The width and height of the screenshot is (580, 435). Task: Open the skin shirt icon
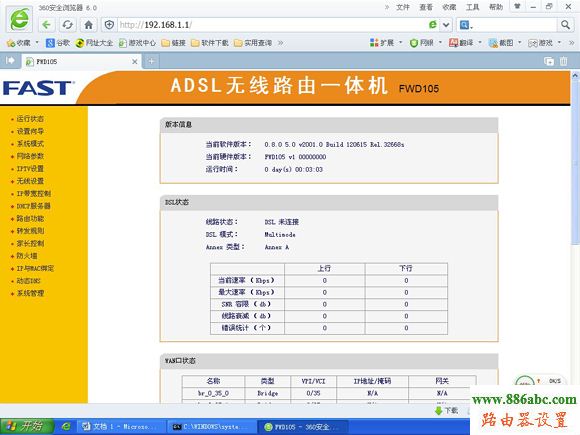coord(517,6)
